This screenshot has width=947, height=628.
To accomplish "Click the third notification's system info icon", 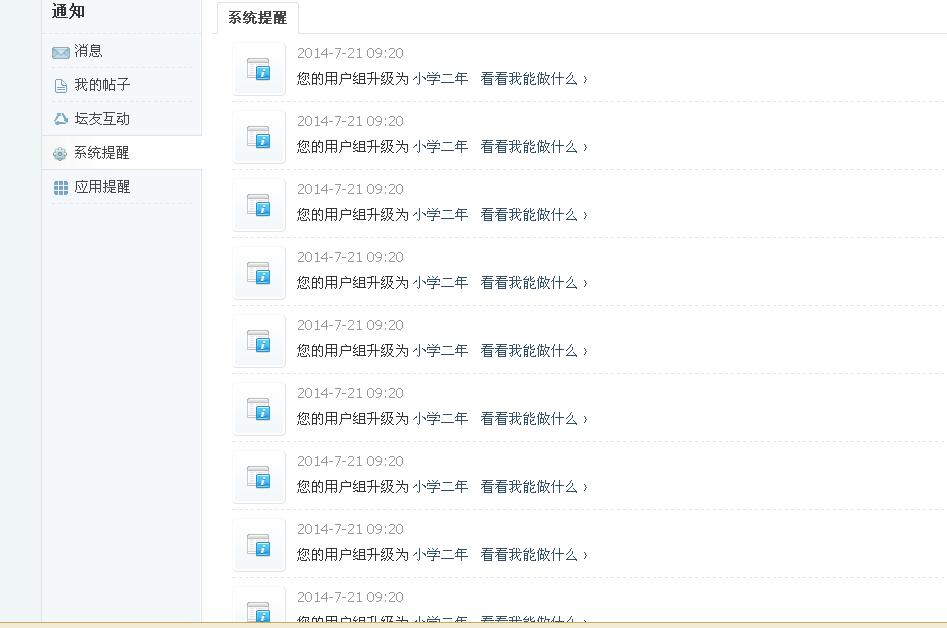I will point(259,205).
